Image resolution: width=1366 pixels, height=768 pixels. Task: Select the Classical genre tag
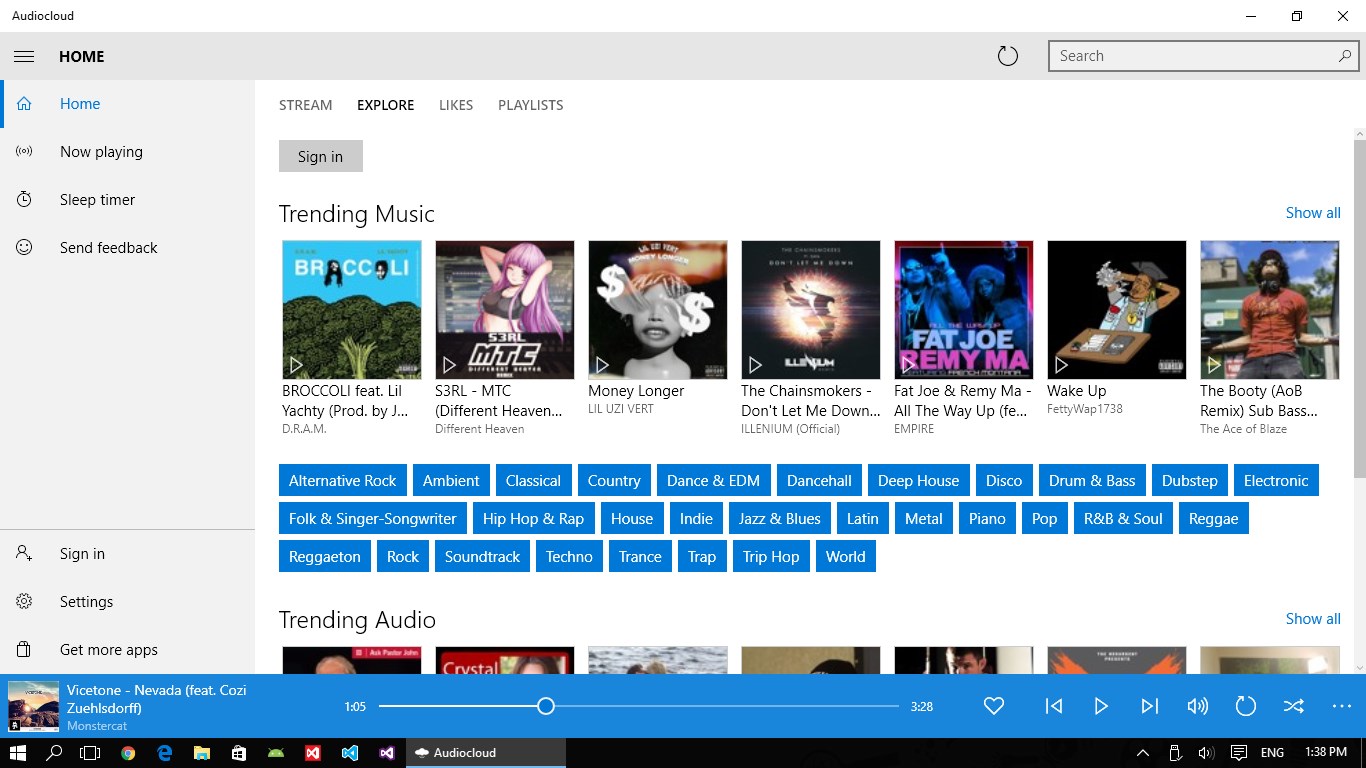coord(533,481)
